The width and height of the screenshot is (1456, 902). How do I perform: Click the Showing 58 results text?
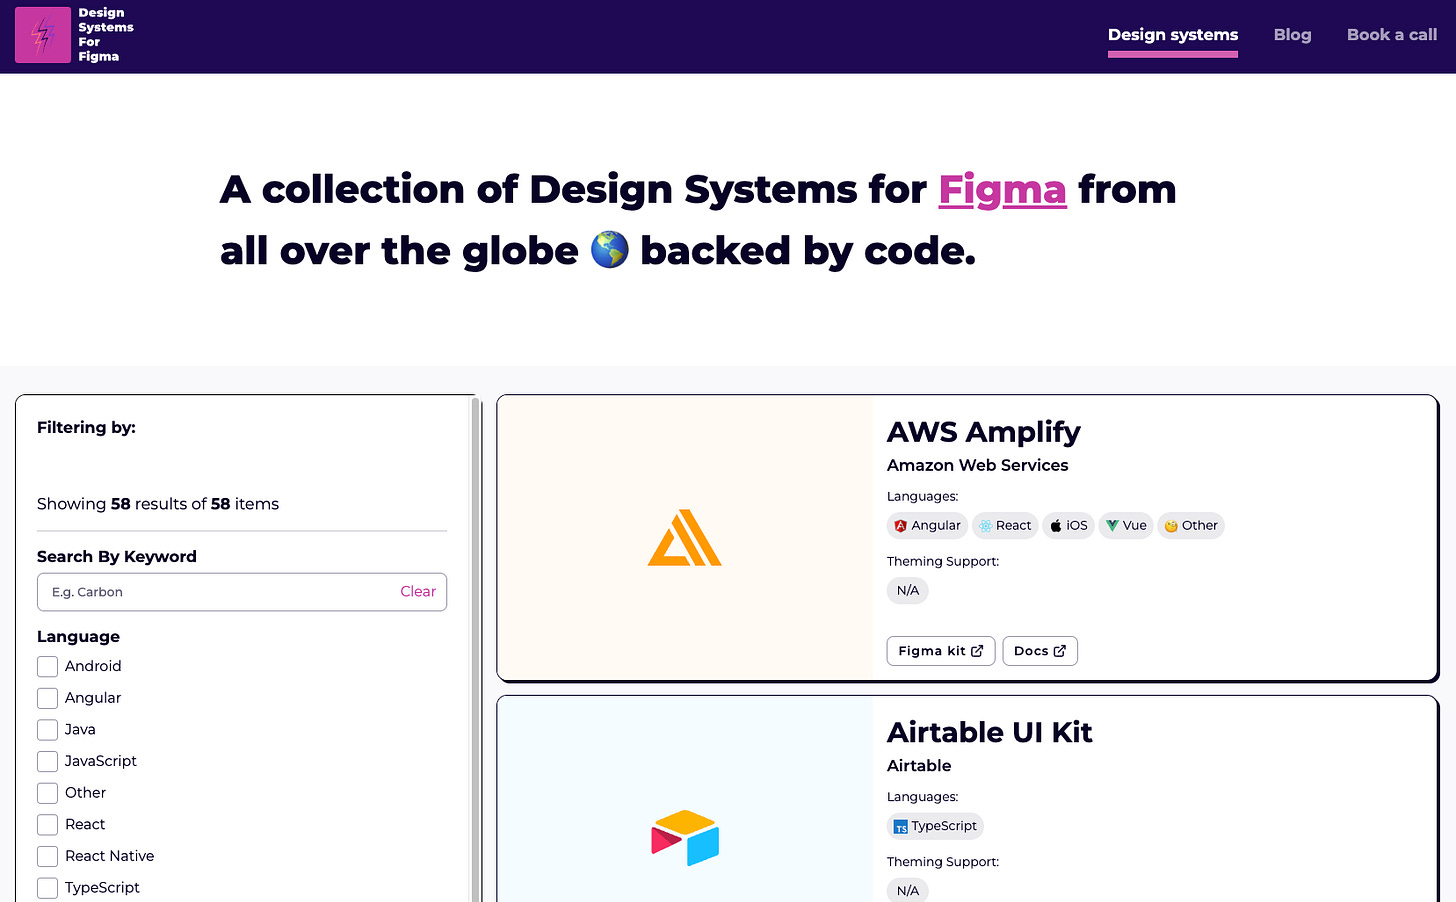[x=158, y=504]
